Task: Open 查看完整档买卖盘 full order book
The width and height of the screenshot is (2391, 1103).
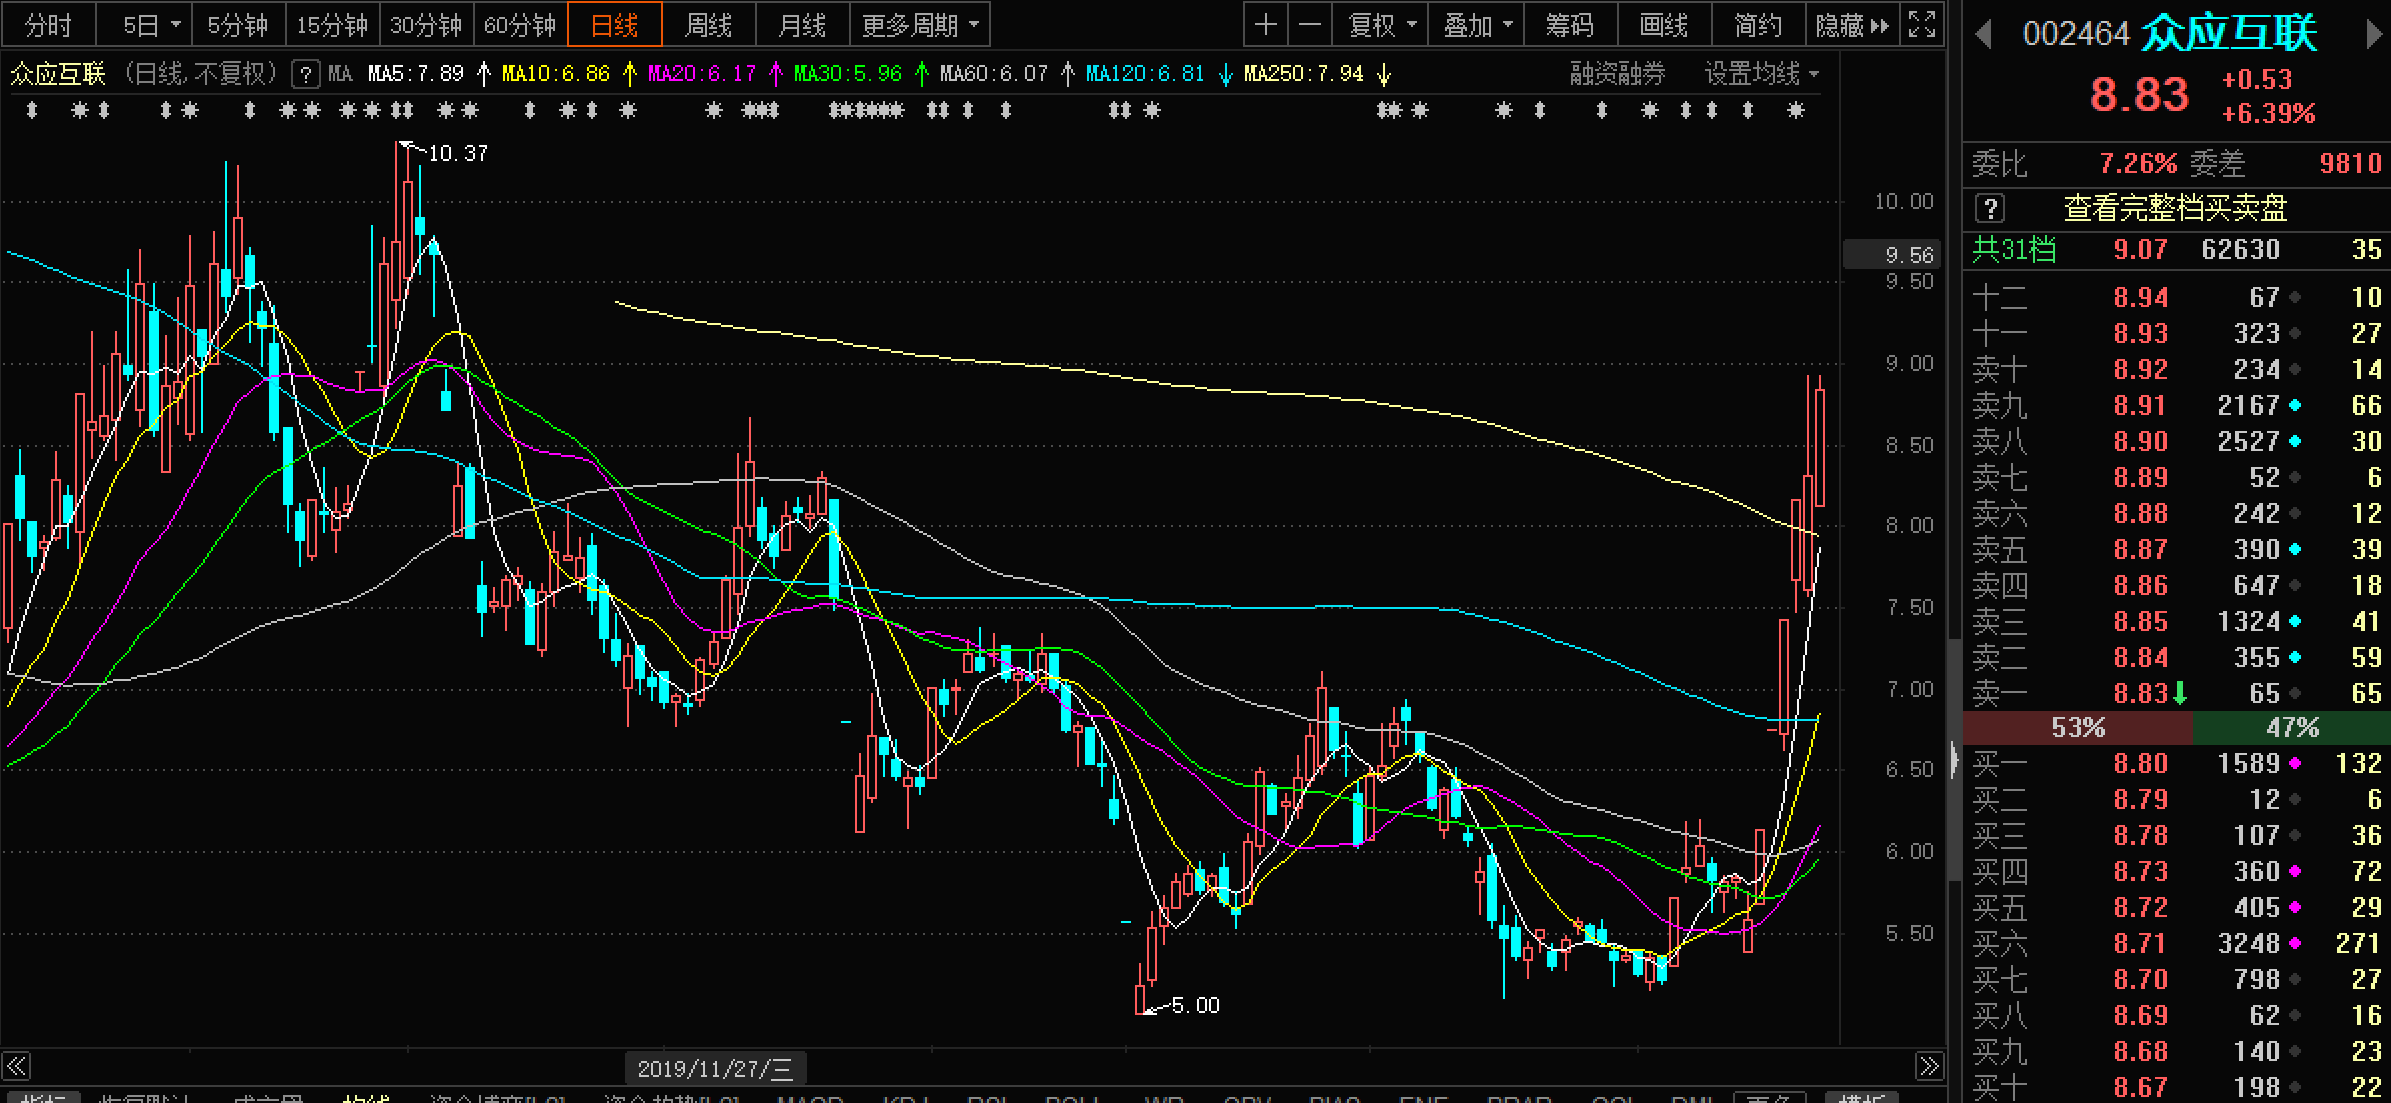Action: point(2176,208)
